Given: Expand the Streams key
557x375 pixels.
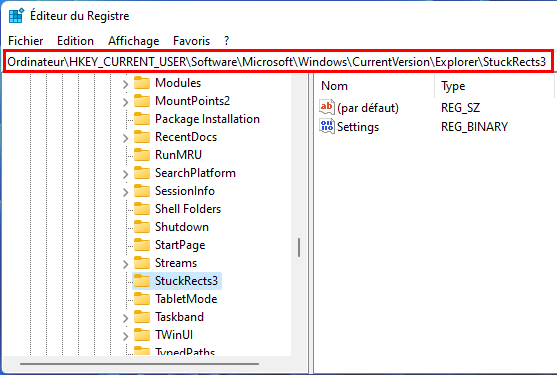Looking at the screenshot, I should click(125, 264).
